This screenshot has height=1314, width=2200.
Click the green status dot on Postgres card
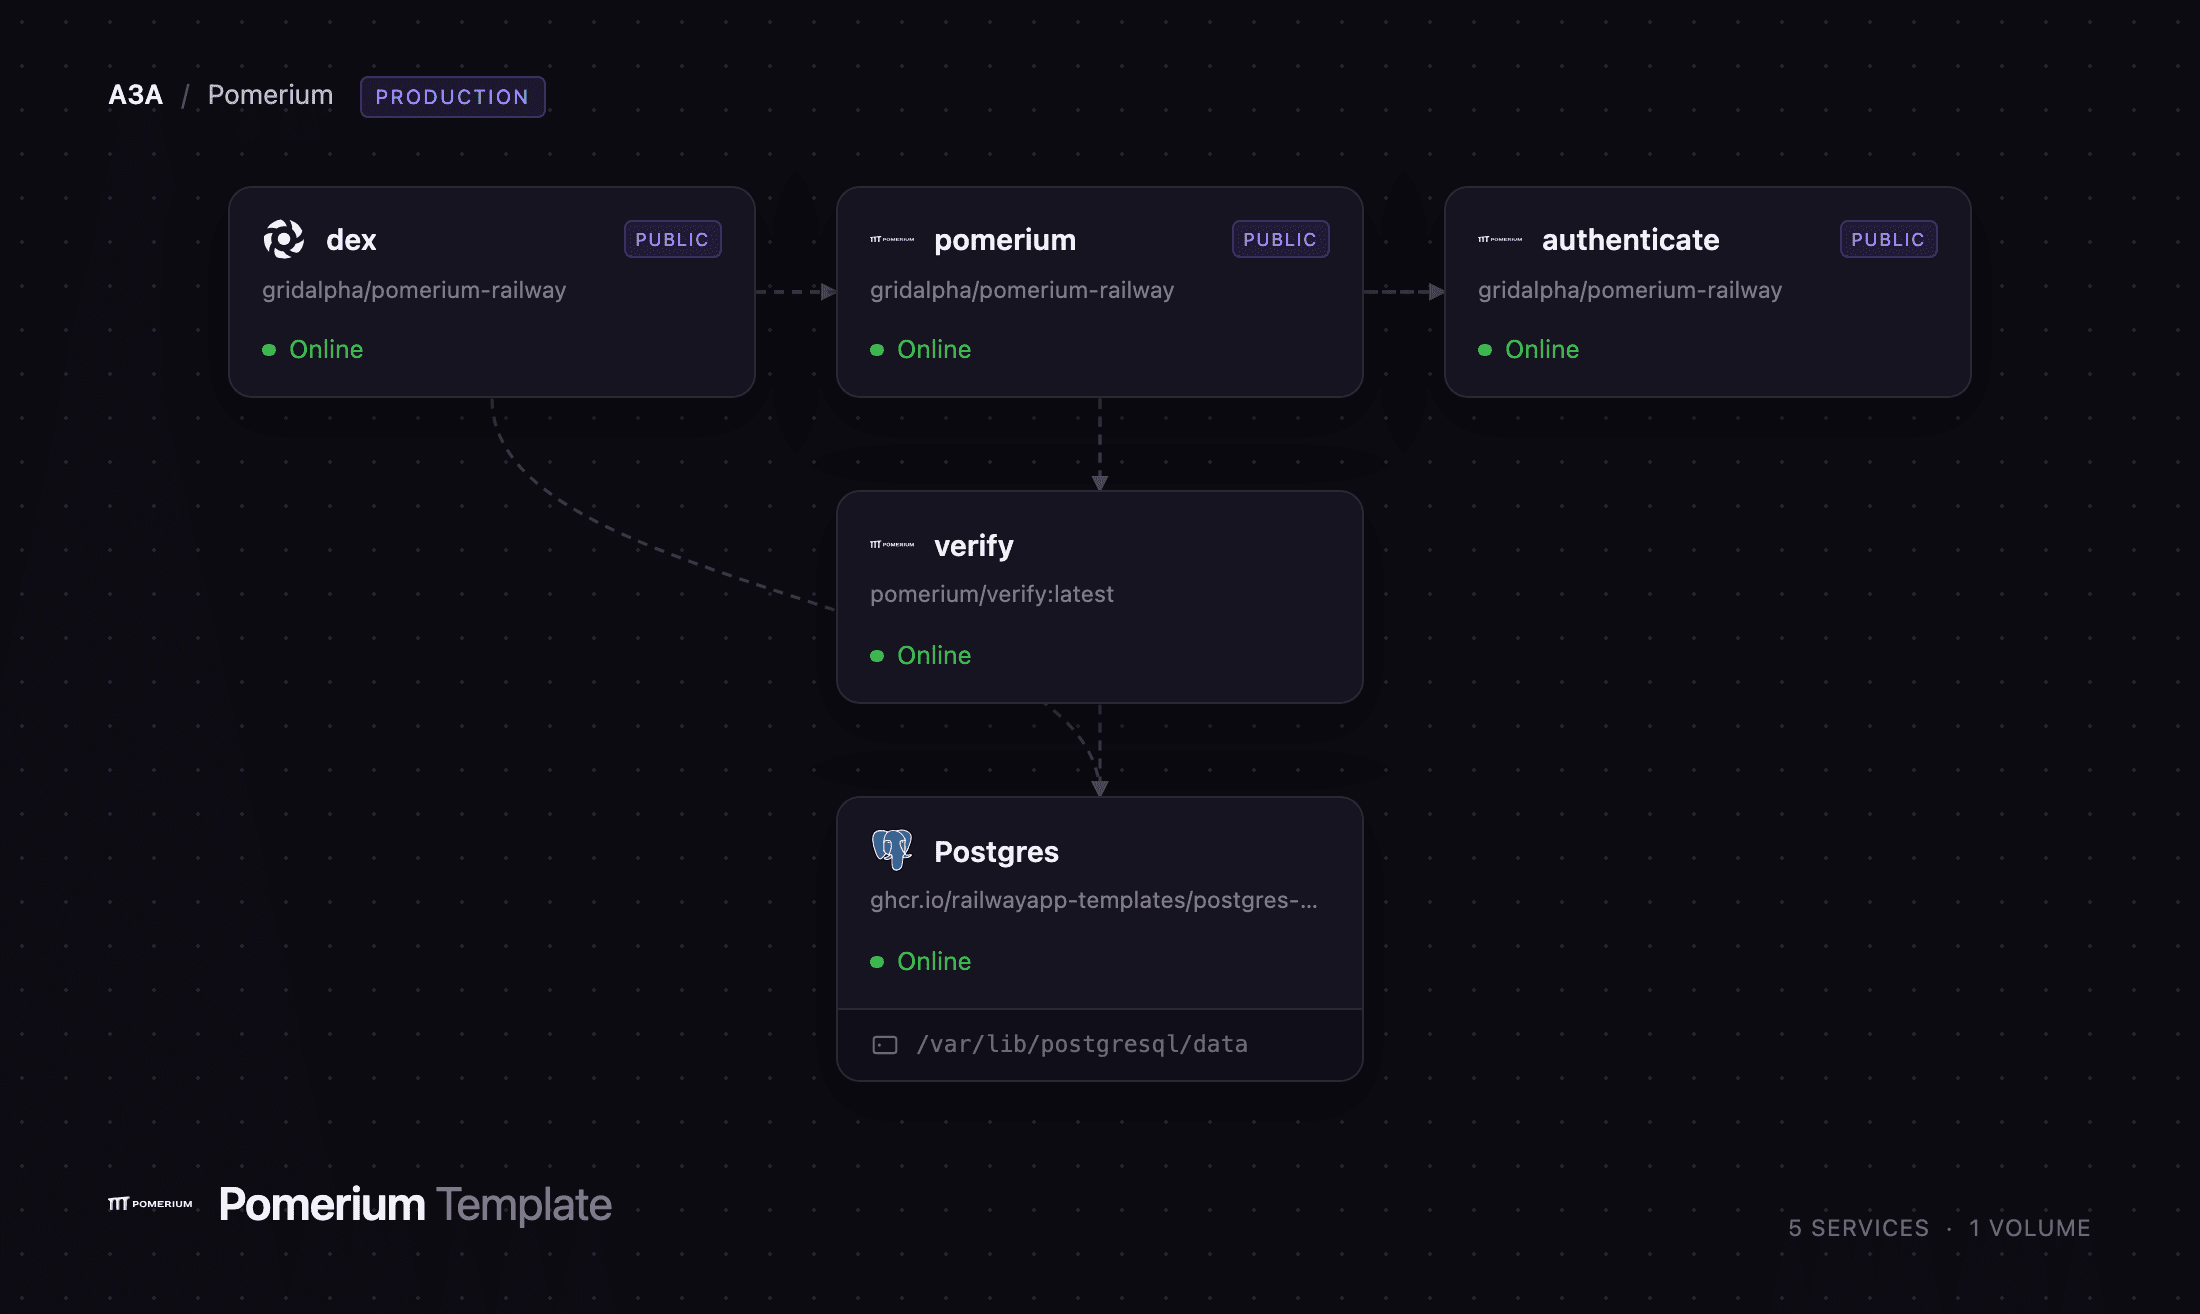877,962
